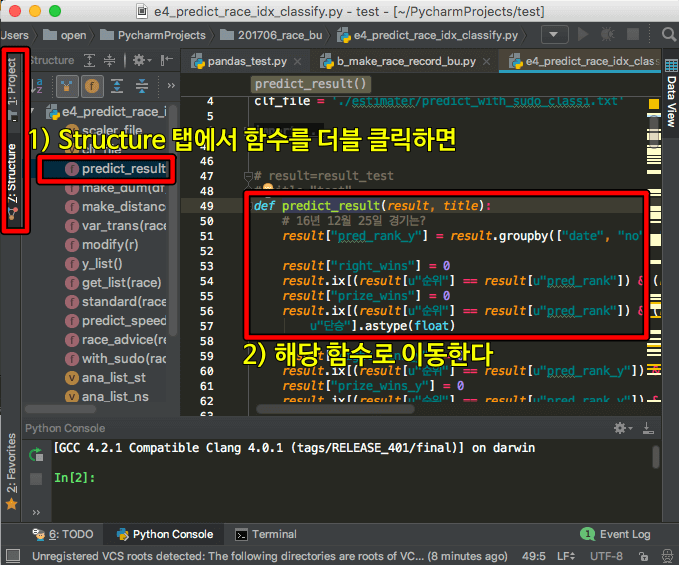Viewport: 679px width, 565px height.
Task: Close the b_make_race_record_bu.py tab
Action: 487,62
